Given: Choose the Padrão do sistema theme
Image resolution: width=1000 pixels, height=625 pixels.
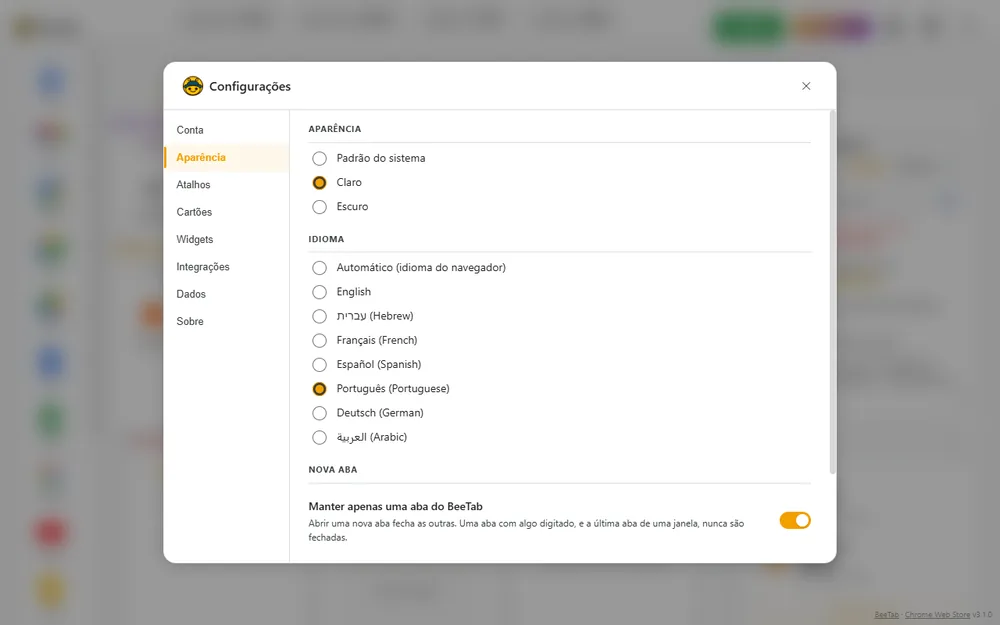Looking at the screenshot, I should click(x=320, y=158).
